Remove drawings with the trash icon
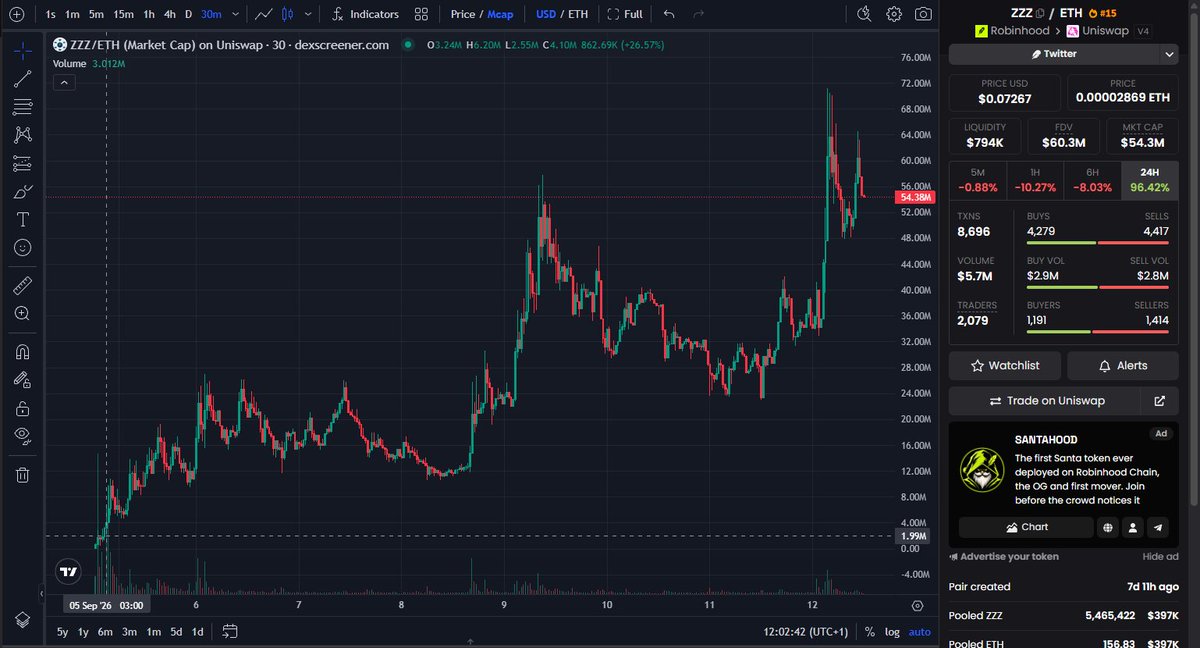 point(23,475)
